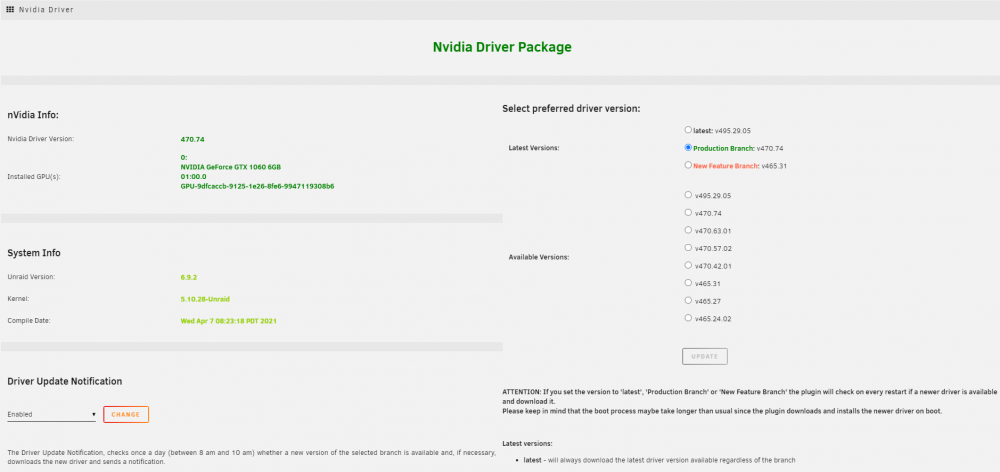Click 'Select preferred driver version' heading
This screenshot has width=1000, height=472.
(571, 109)
